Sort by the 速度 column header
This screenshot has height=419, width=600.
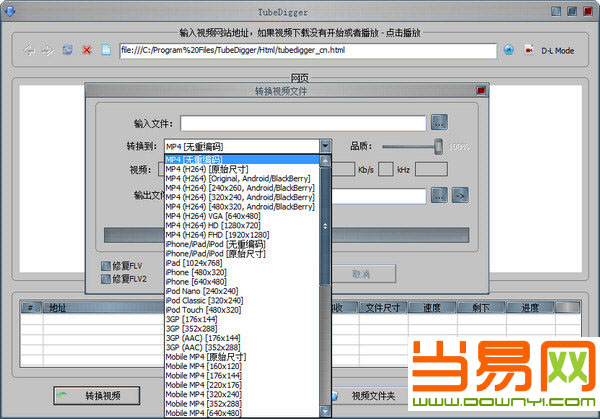click(x=432, y=307)
